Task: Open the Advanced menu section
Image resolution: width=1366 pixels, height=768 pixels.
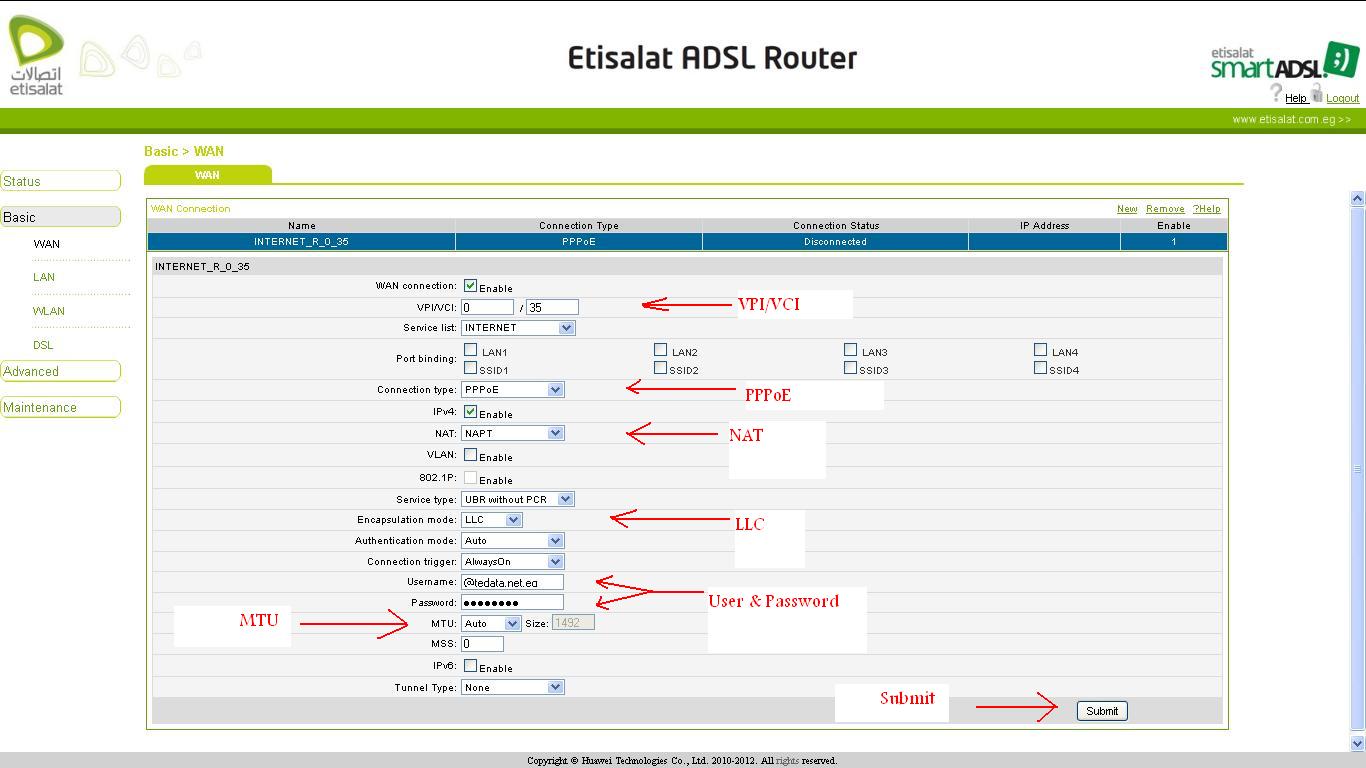Action: click(x=60, y=371)
